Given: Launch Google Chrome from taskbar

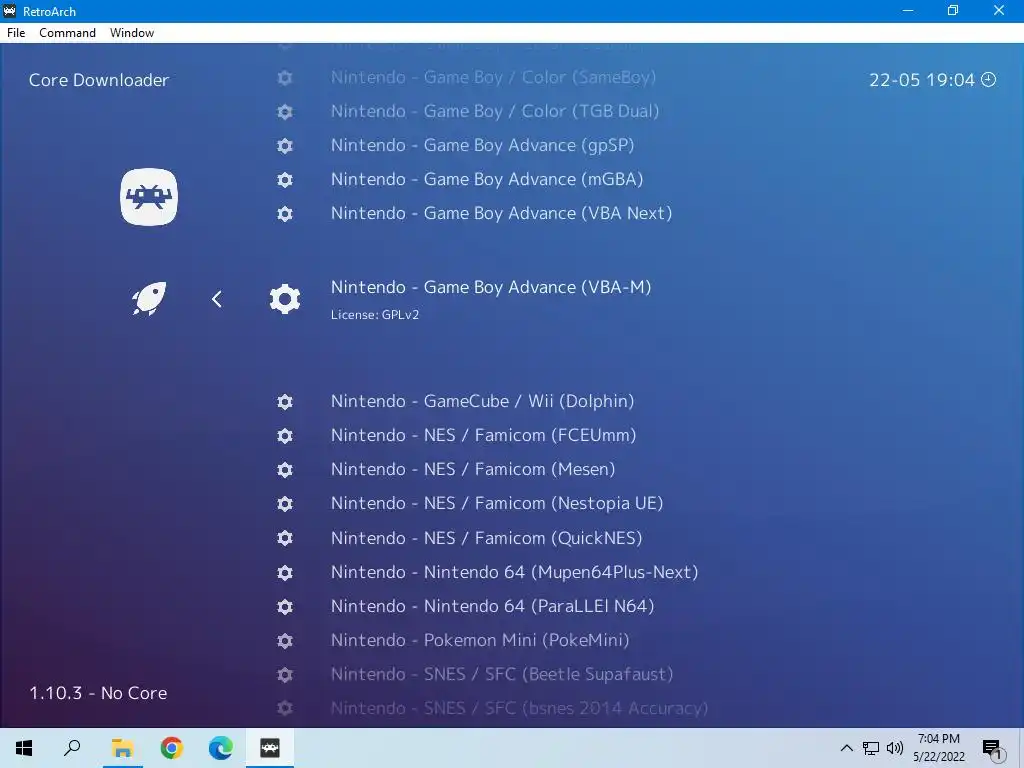Looking at the screenshot, I should click(172, 748).
